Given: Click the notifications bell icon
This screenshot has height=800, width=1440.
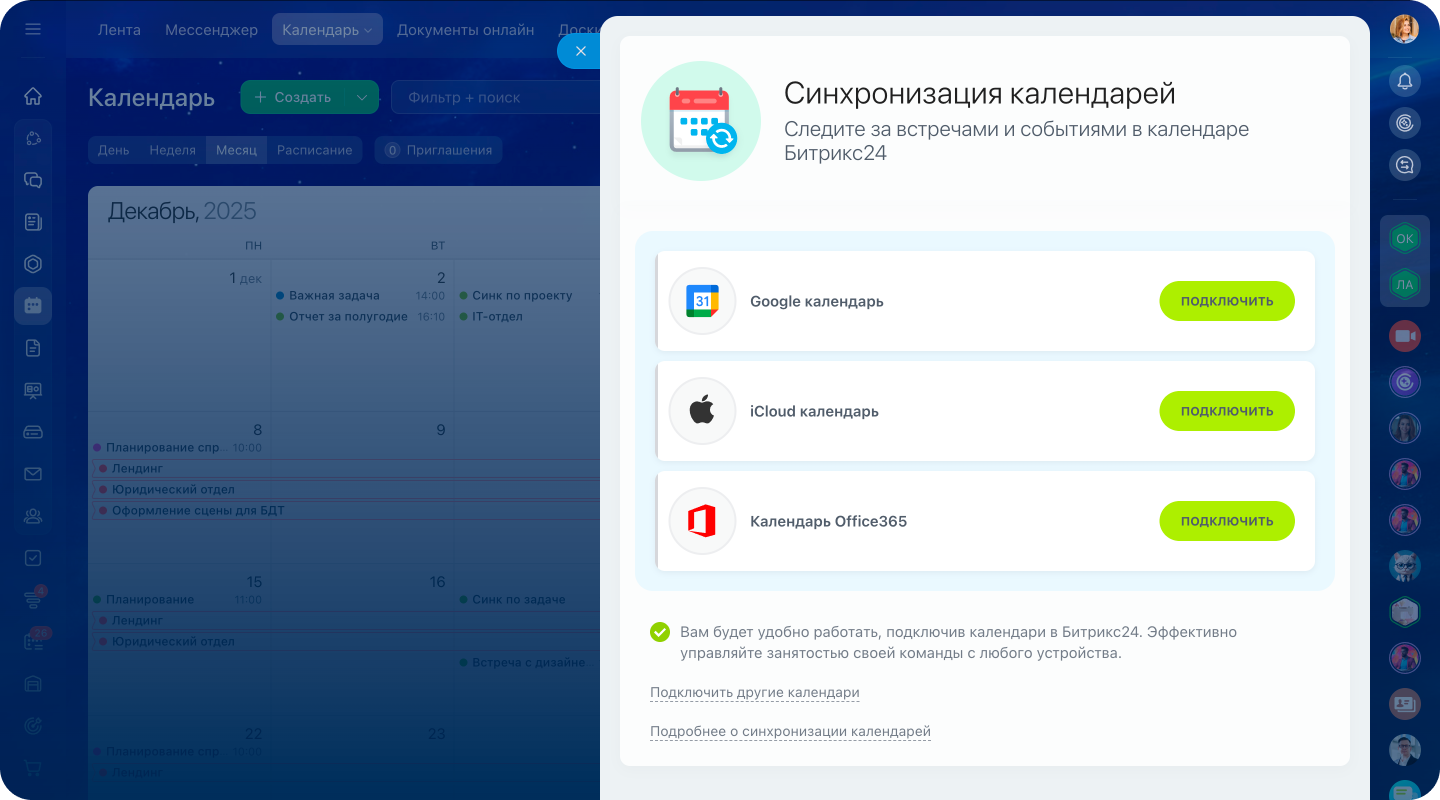Looking at the screenshot, I should click(1405, 81).
